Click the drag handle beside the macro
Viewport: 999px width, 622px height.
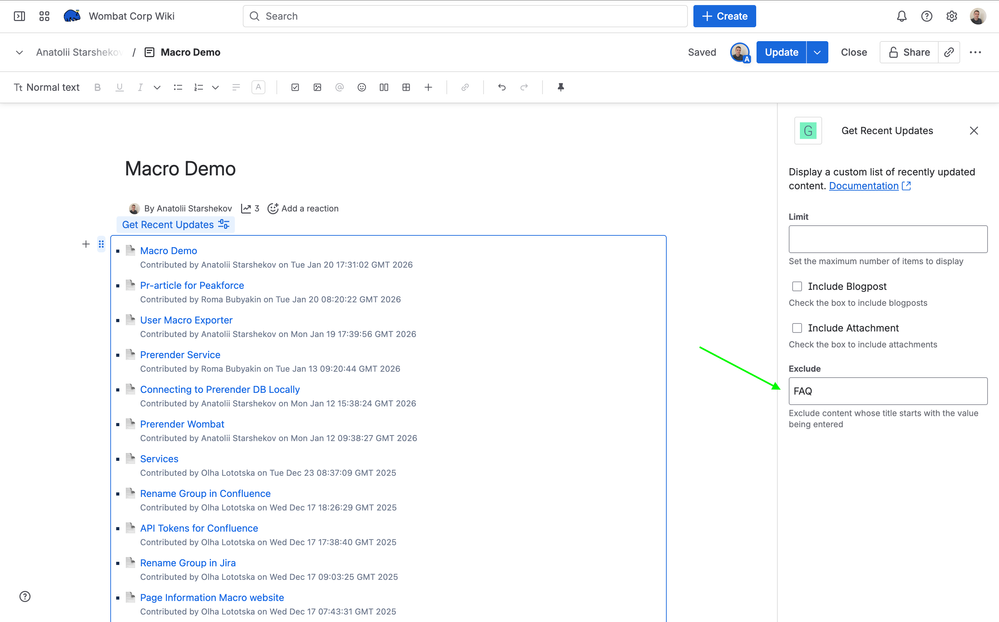101,244
